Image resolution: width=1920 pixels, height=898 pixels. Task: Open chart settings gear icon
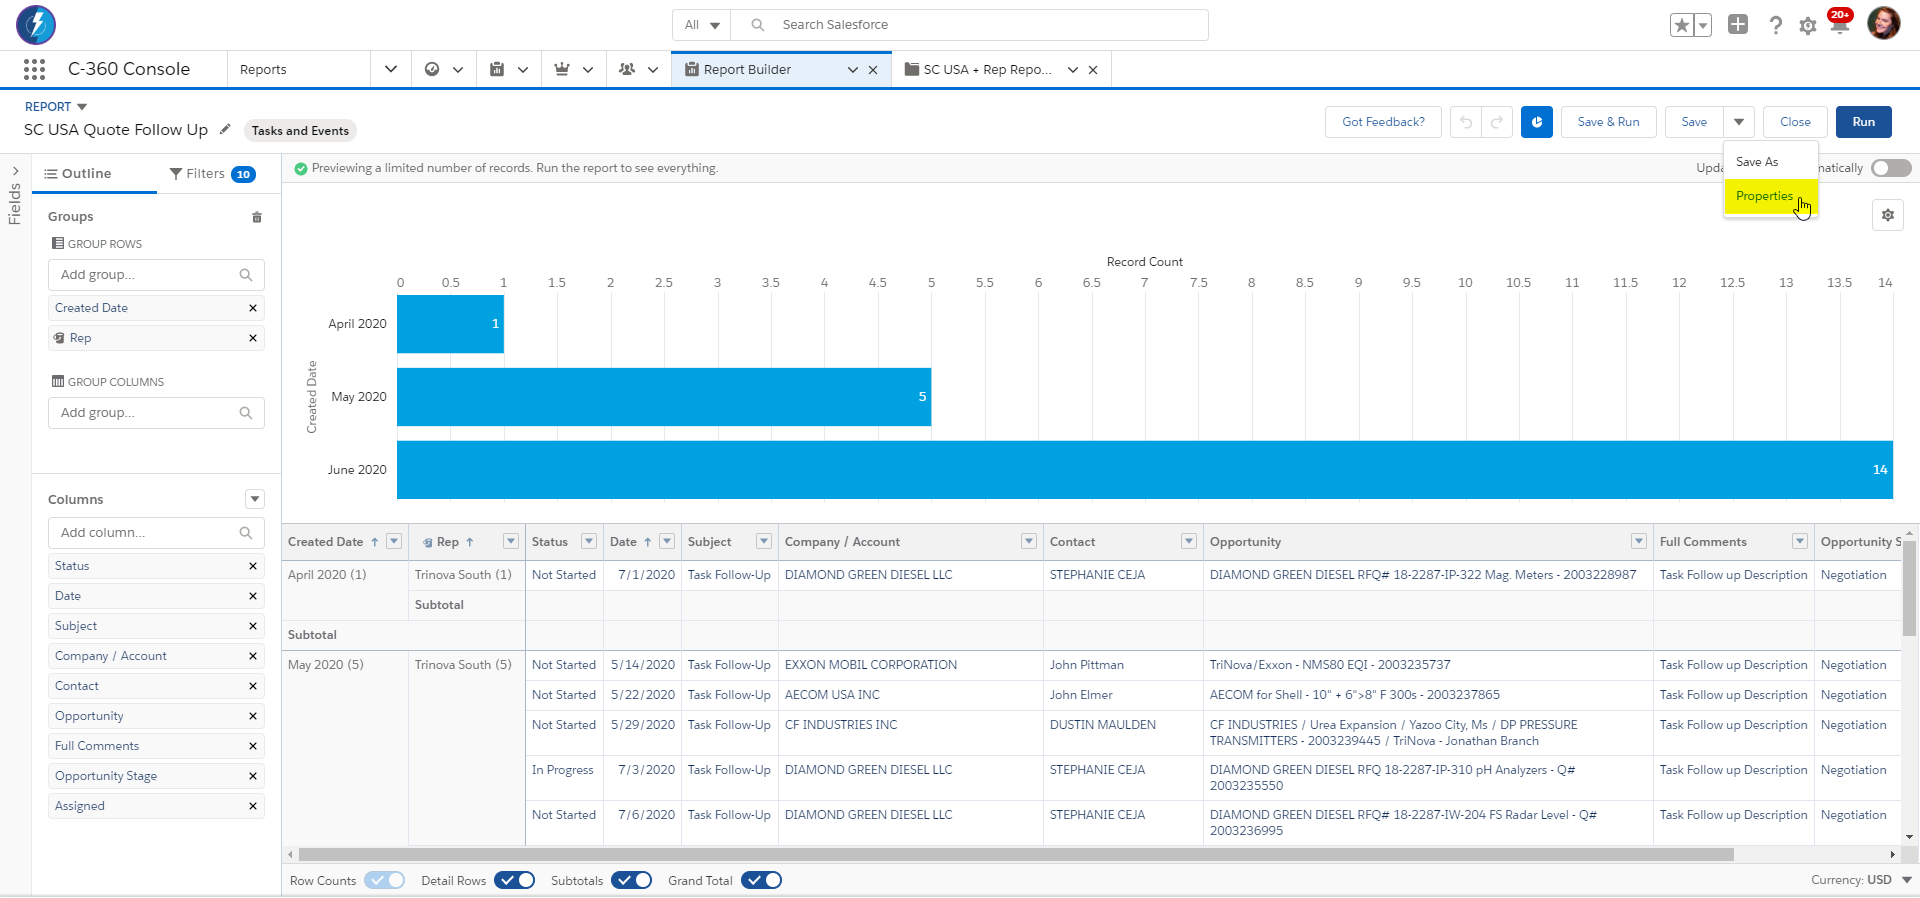coord(1888,215)
